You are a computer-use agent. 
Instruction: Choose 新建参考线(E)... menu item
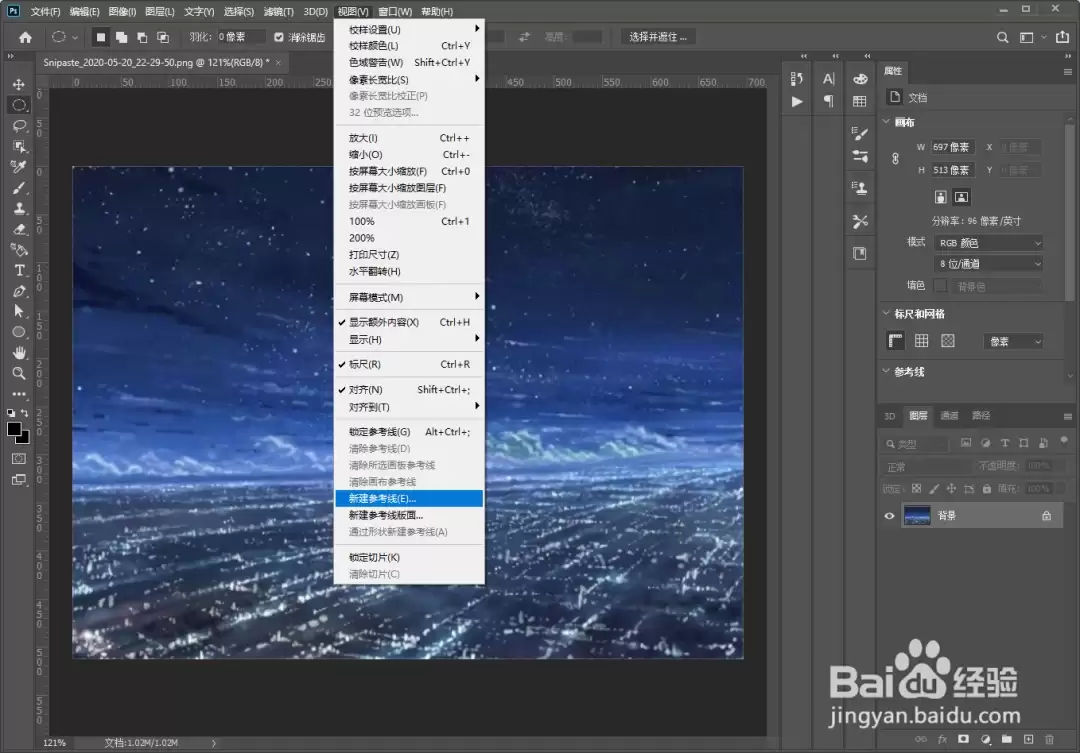409,498
